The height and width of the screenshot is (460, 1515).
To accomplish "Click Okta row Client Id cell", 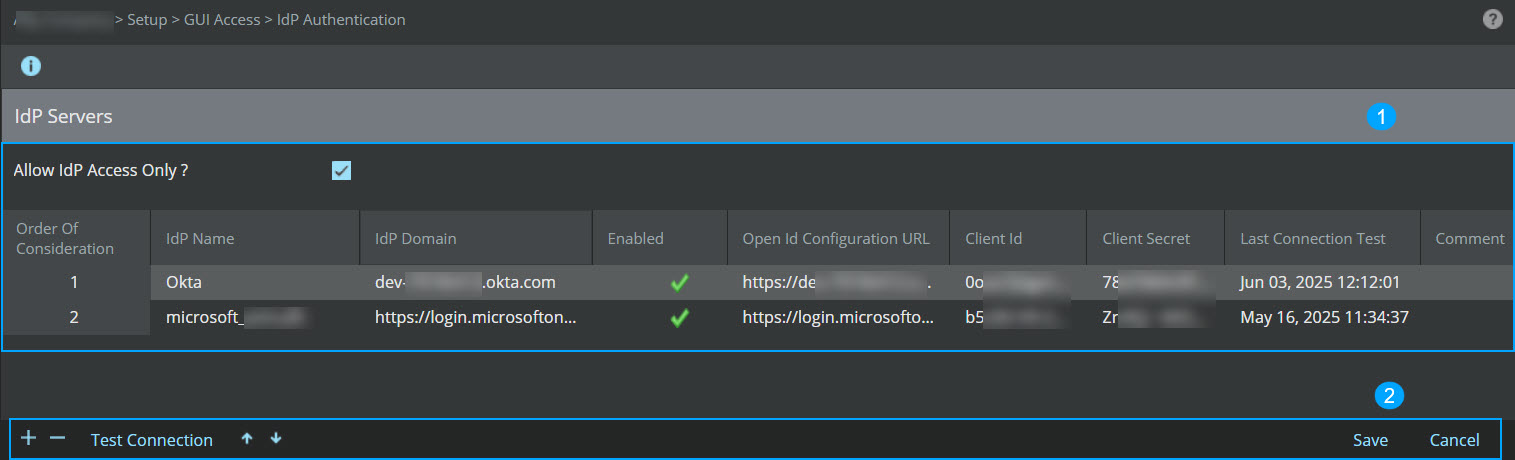I will (1018, 283).
